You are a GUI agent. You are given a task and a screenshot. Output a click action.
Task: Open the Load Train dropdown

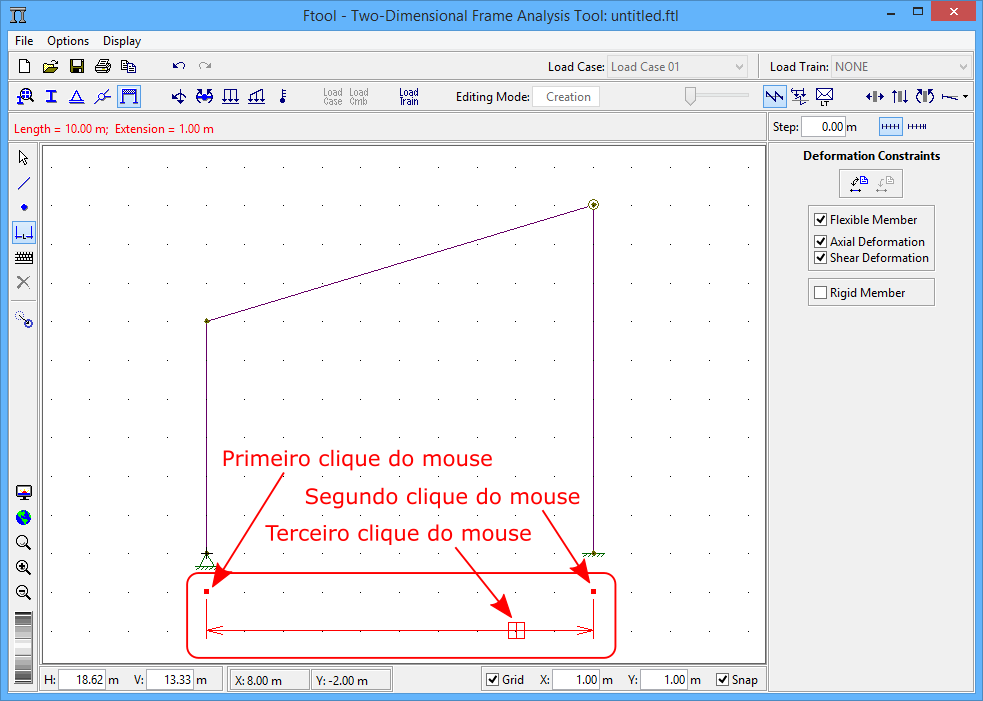pos(963,67)
